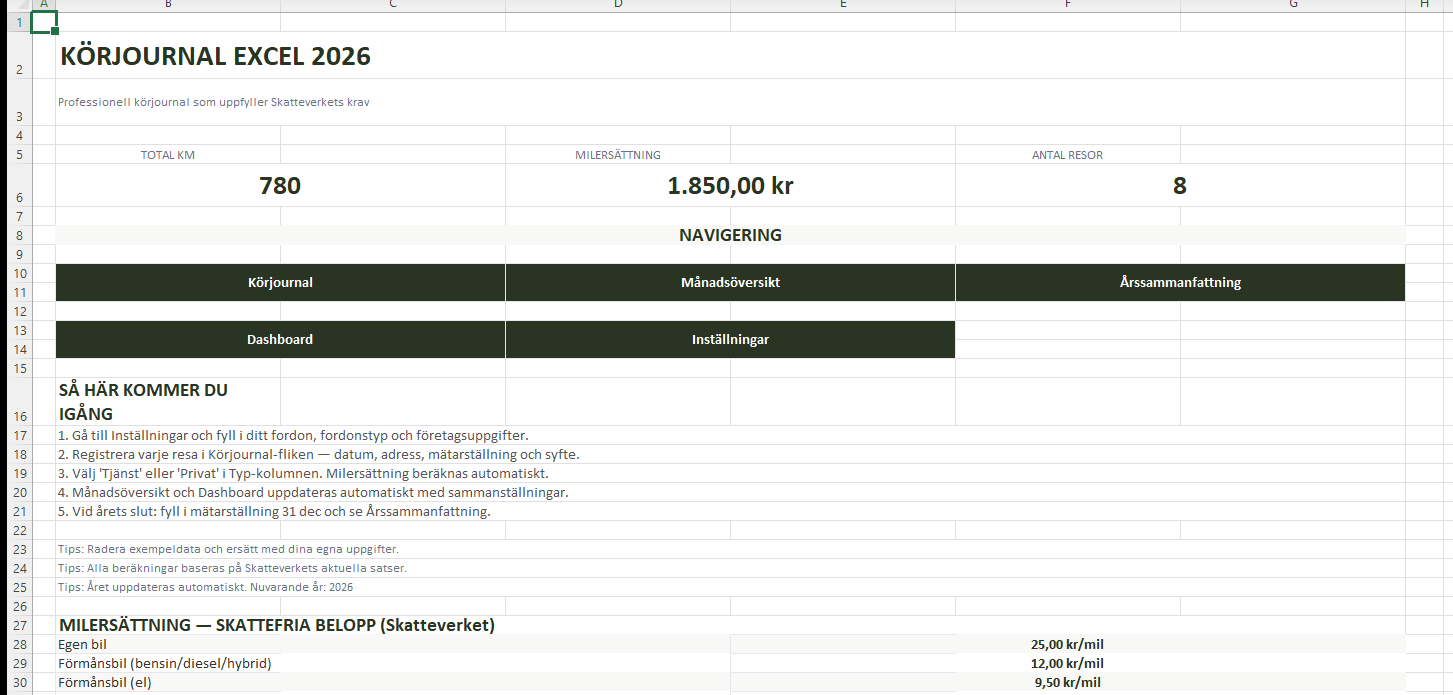
Task: Click the Dashboard navigation button
Action: coord(280,339)
